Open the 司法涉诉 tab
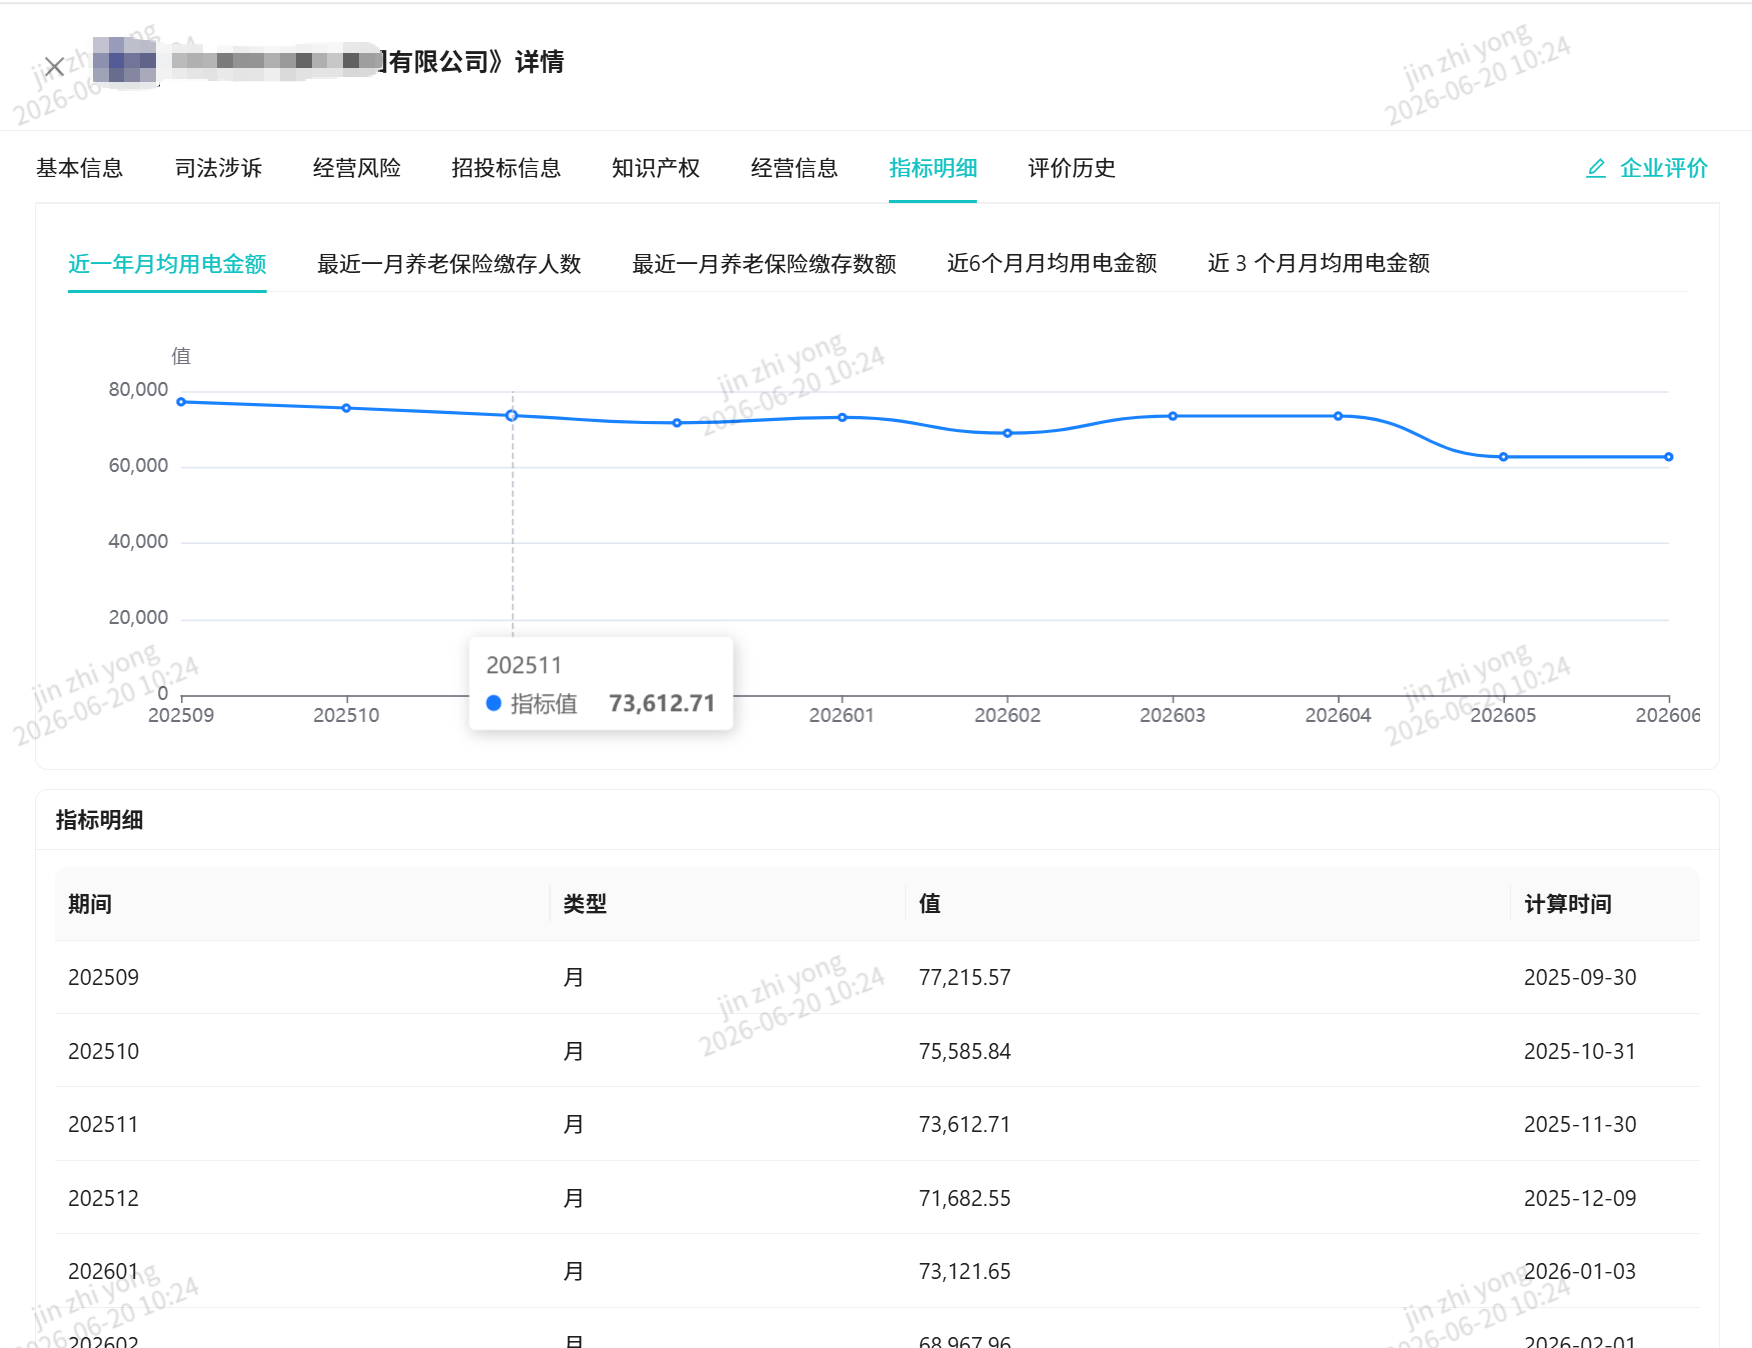The width and height of the screenshot is (1752, 1348). click(218, 168)
